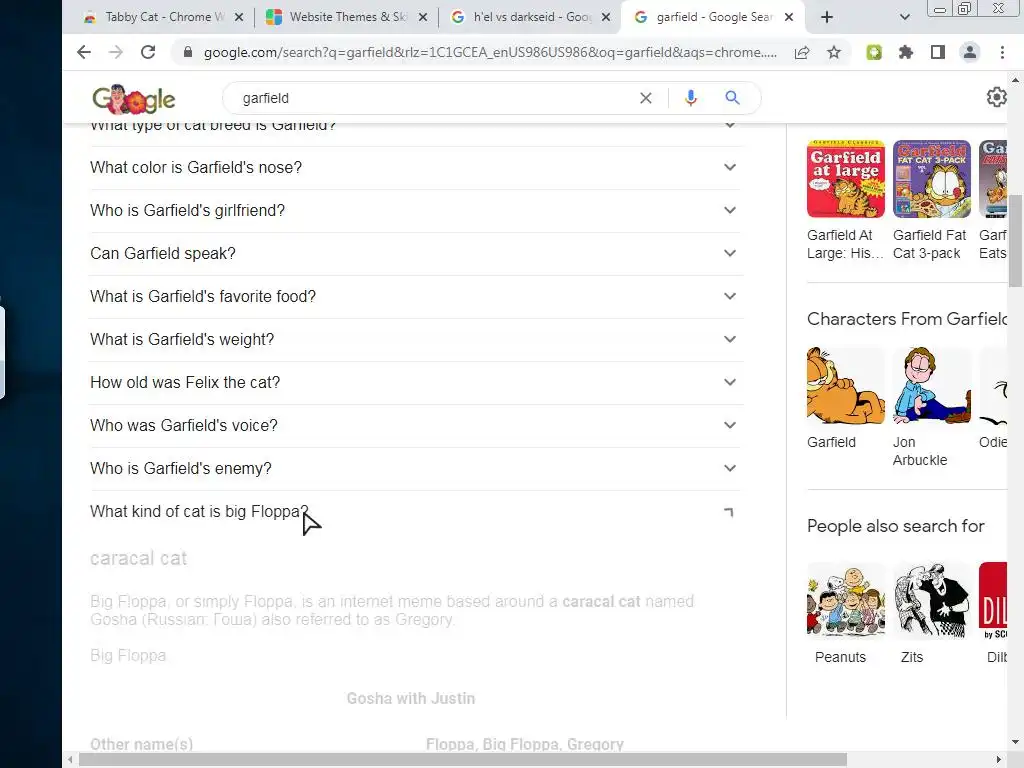Image resolution: width=1024 pixels, height=768 pixels.
Task: Click the scroll down arrow
Action: pyautogui.click(x=1016, y=742)
